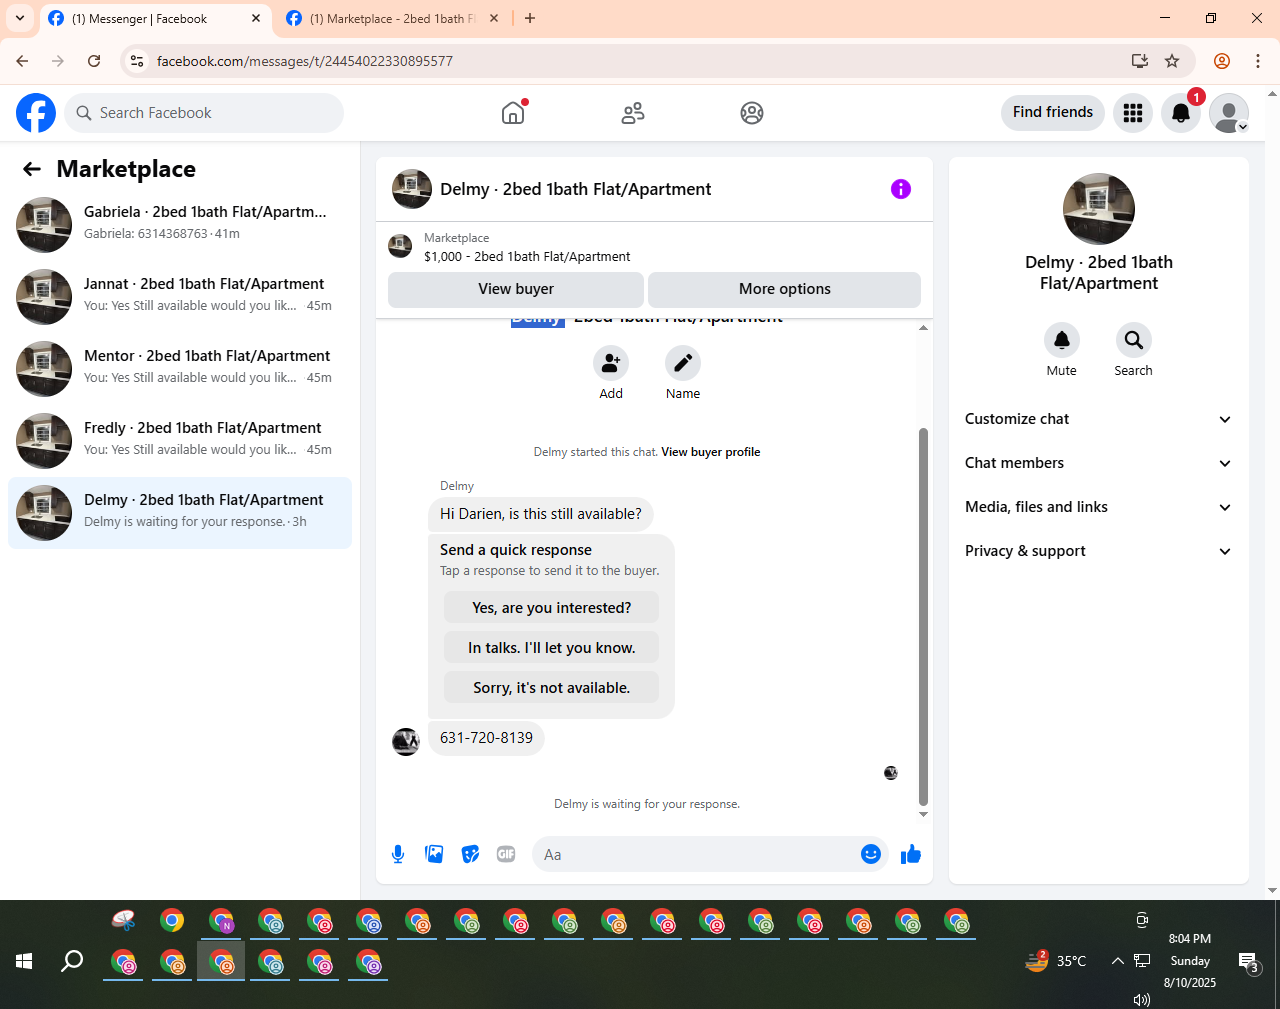
Task: Open Fredly 2bed 1bath conversation
Action: click(180, 441)
